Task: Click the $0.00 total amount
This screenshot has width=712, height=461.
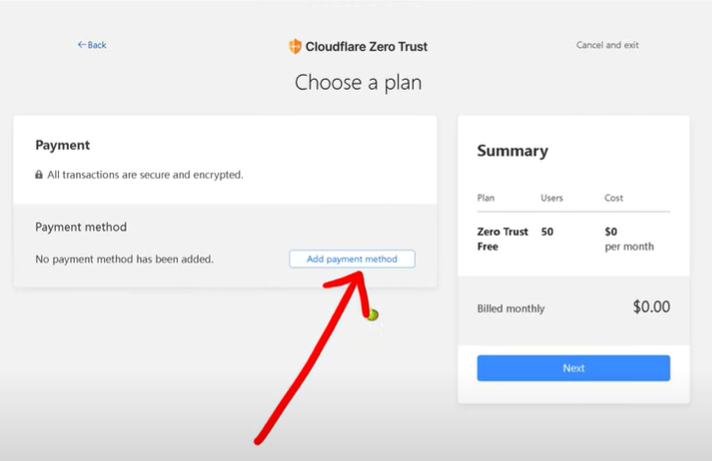Action: (652, 307)
